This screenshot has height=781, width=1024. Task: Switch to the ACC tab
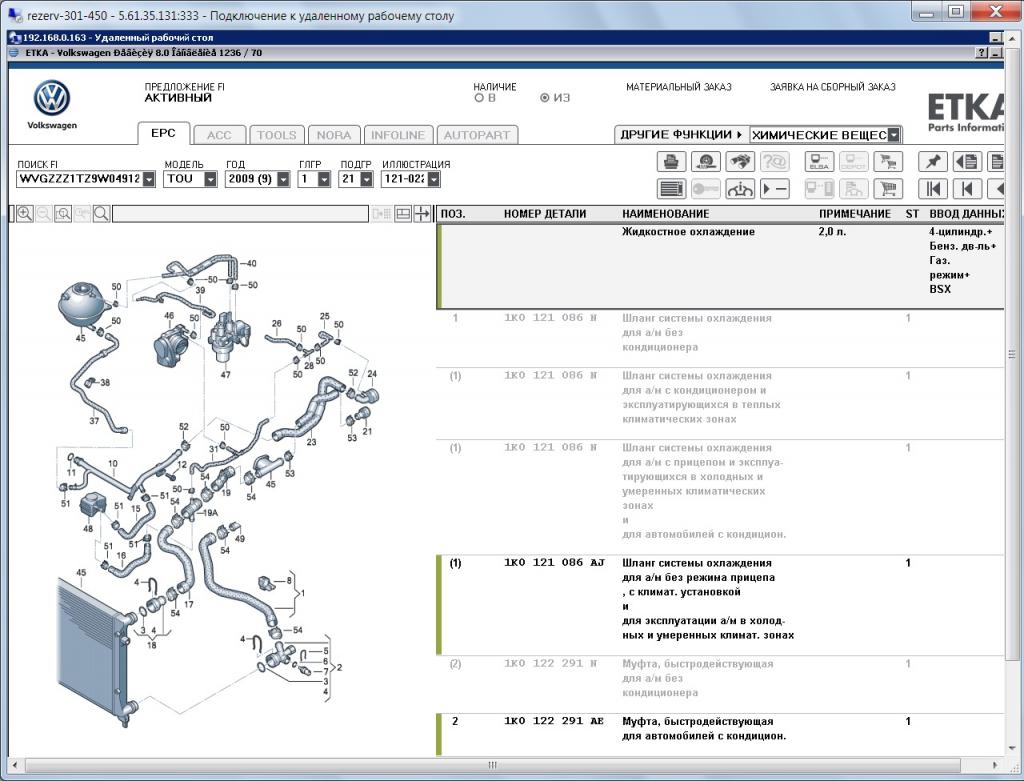point(219,135)
